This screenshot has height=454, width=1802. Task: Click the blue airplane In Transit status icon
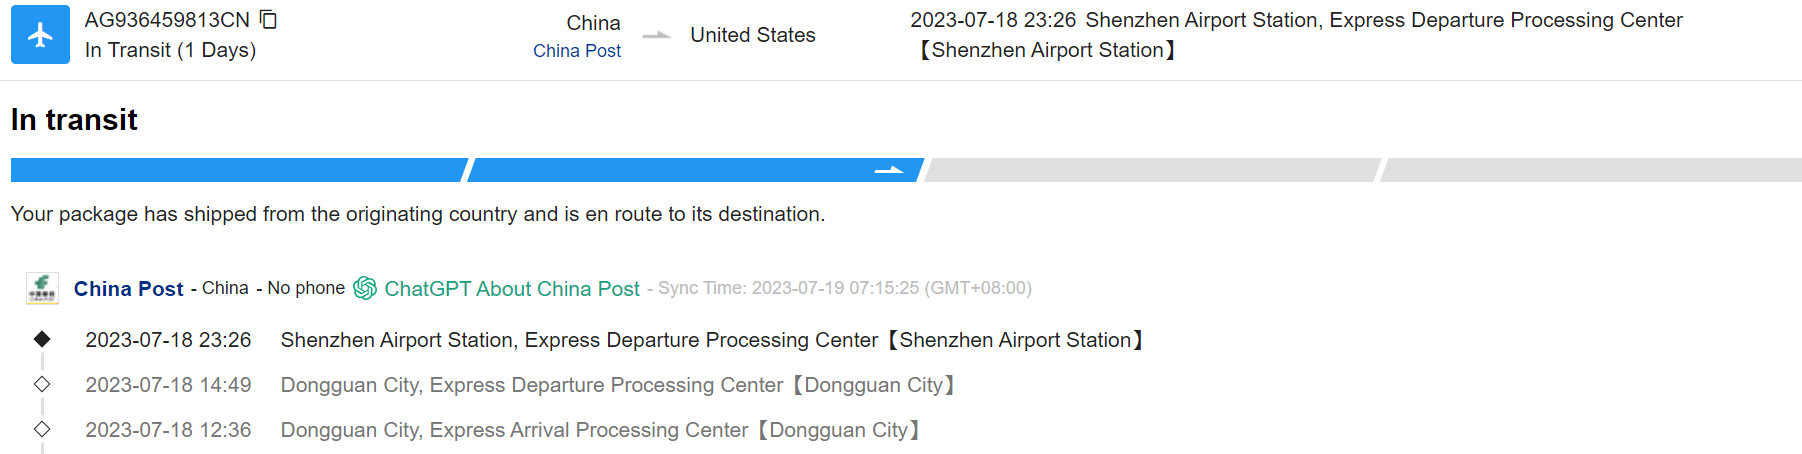(40, 35)
